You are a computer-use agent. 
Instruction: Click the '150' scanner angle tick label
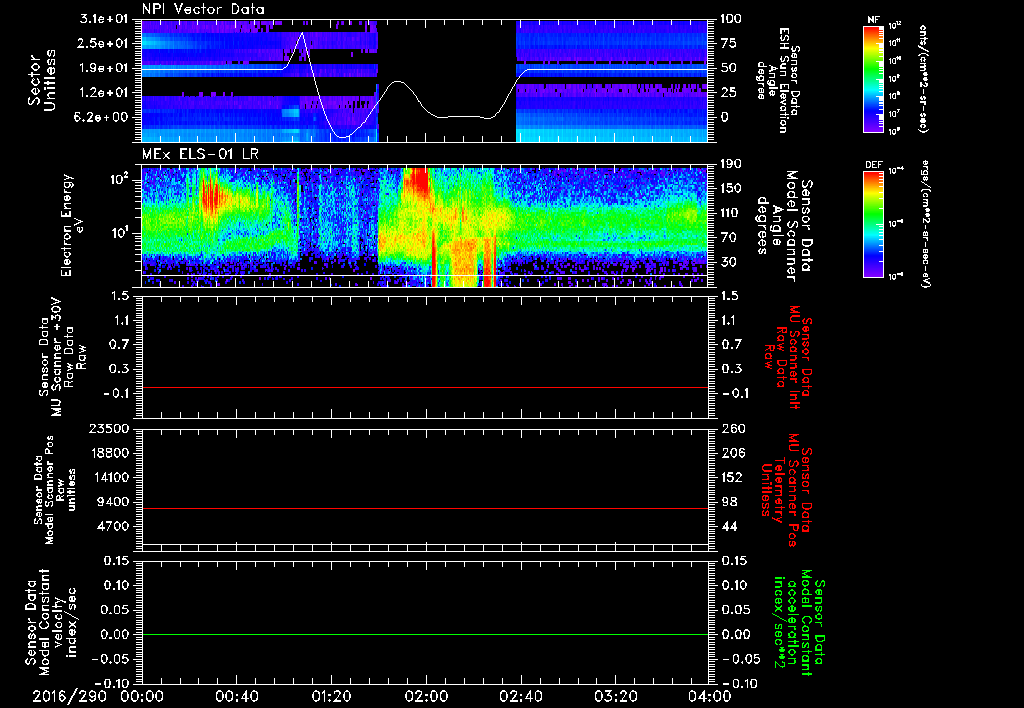(x=731, y=189)
